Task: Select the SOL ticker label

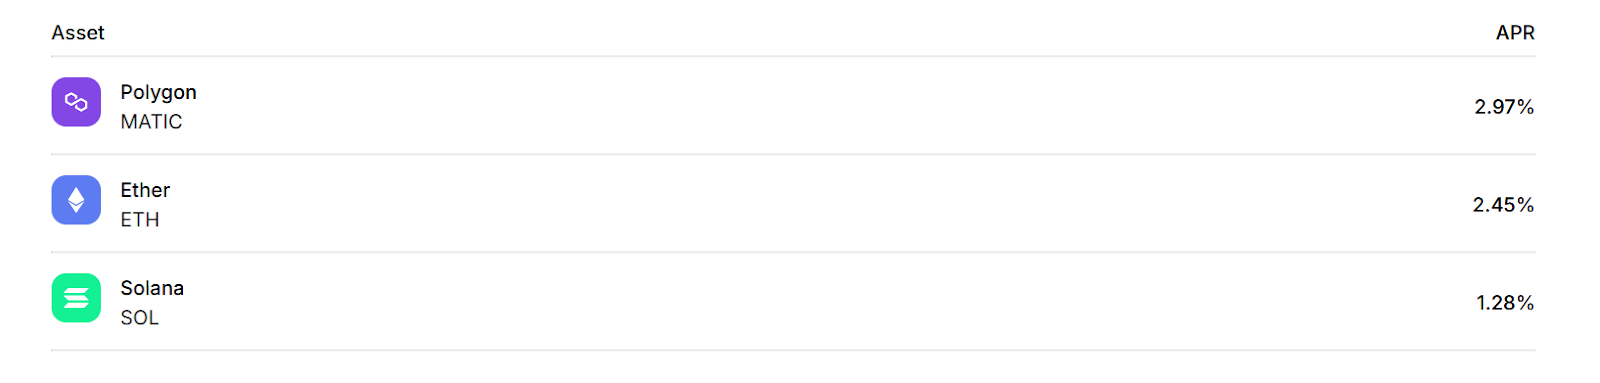Action: click(x=140, y=318)
